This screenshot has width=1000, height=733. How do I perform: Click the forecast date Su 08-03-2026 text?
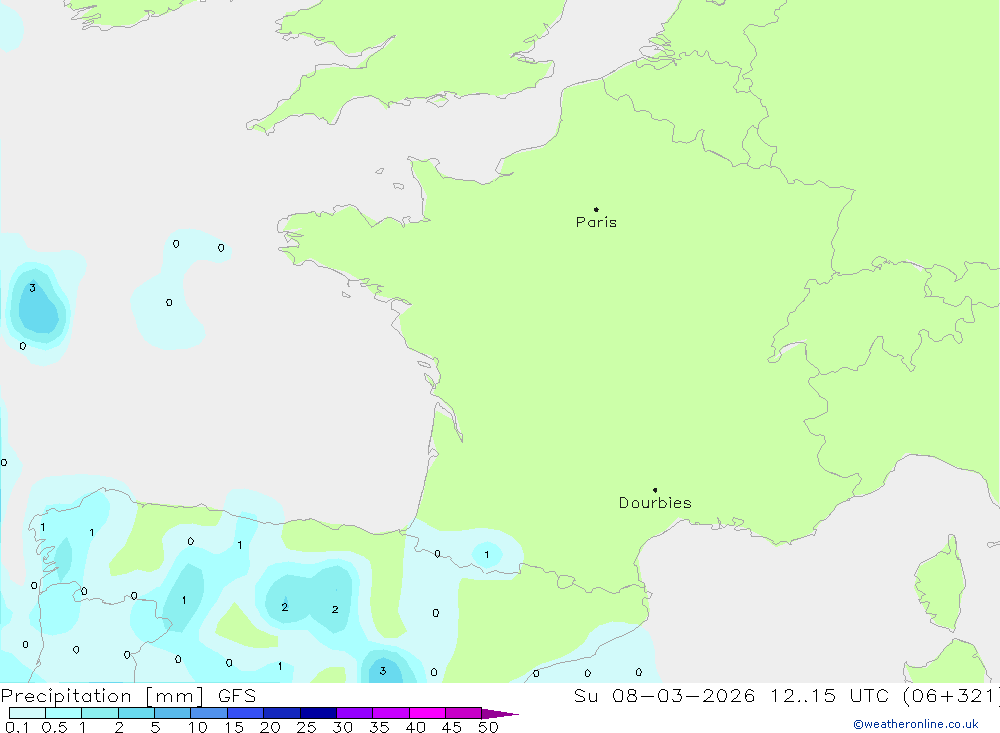[664, 695]
